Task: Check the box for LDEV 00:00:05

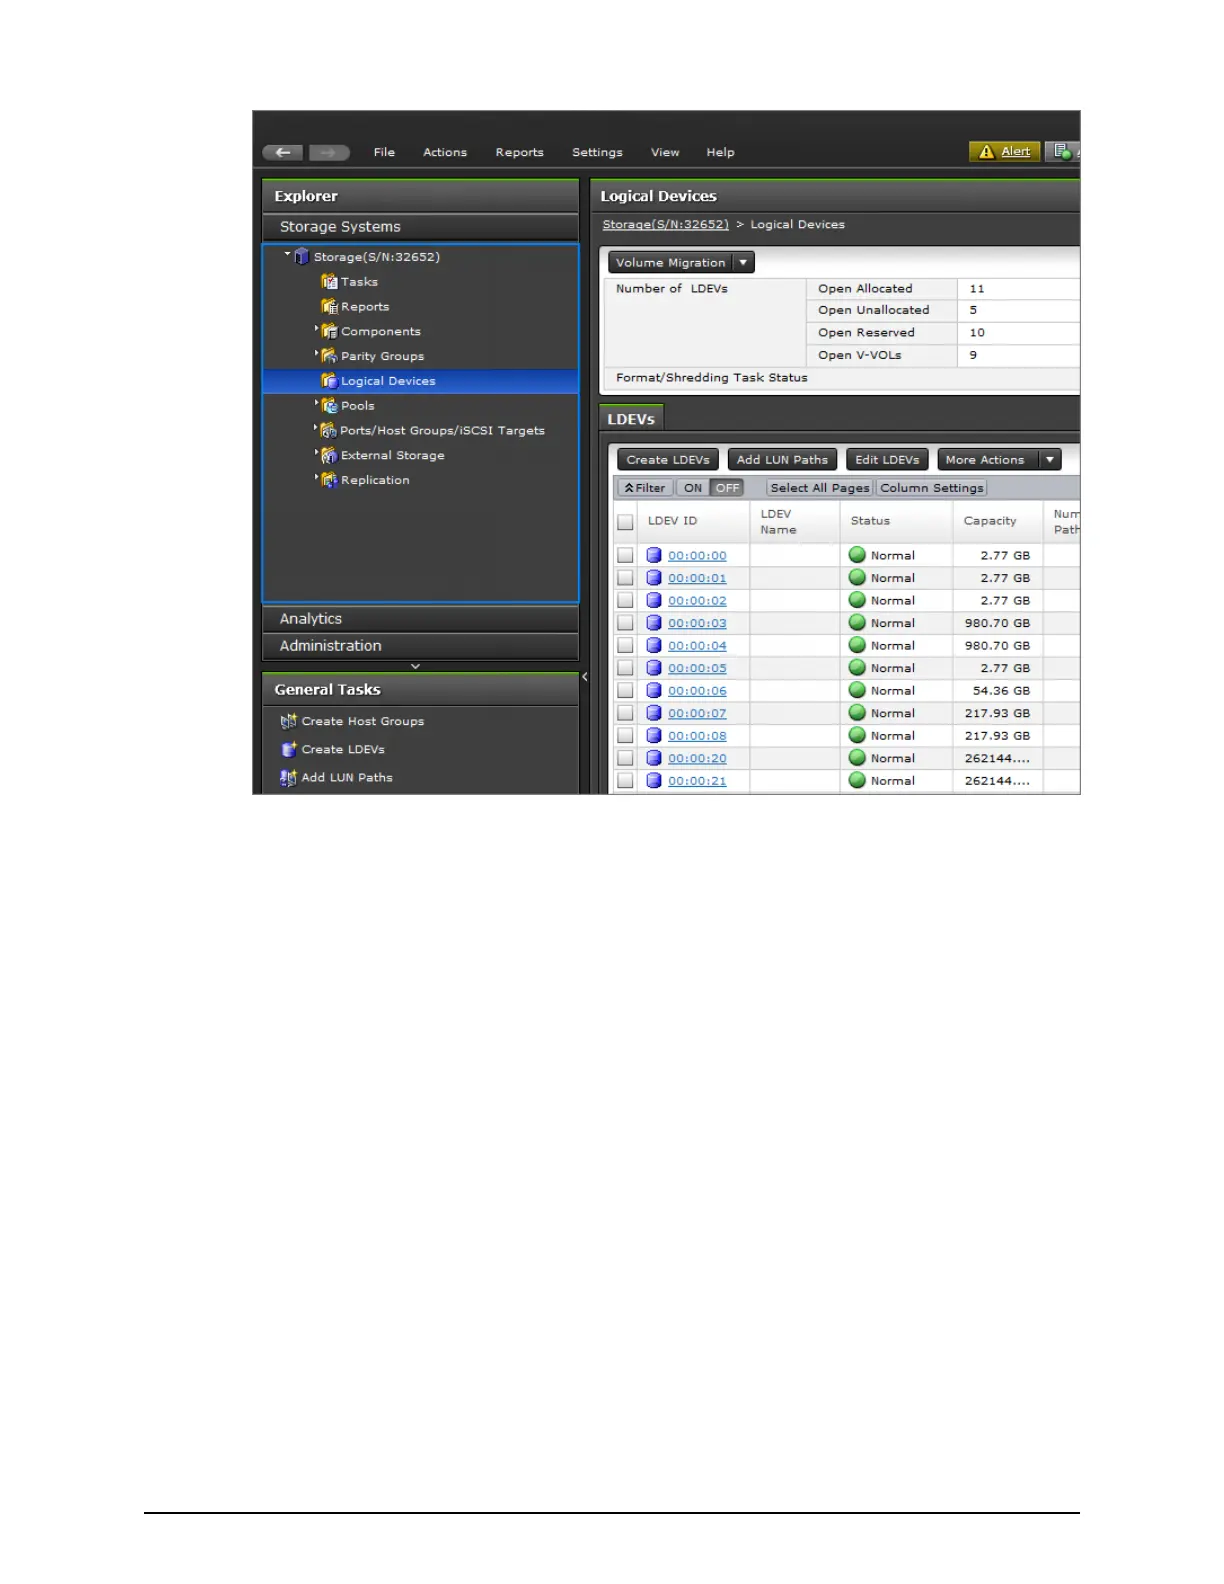Action: 625,668
